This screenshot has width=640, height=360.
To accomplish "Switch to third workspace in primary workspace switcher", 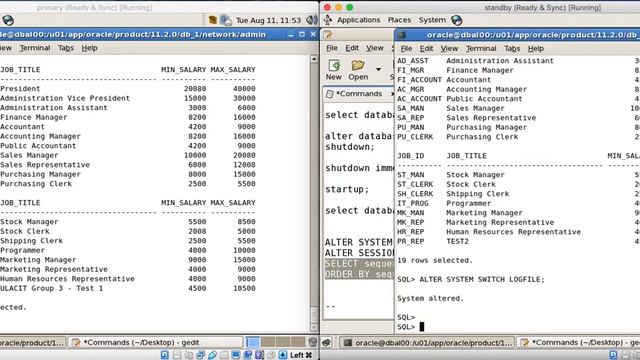I will (x=283, y=342).
